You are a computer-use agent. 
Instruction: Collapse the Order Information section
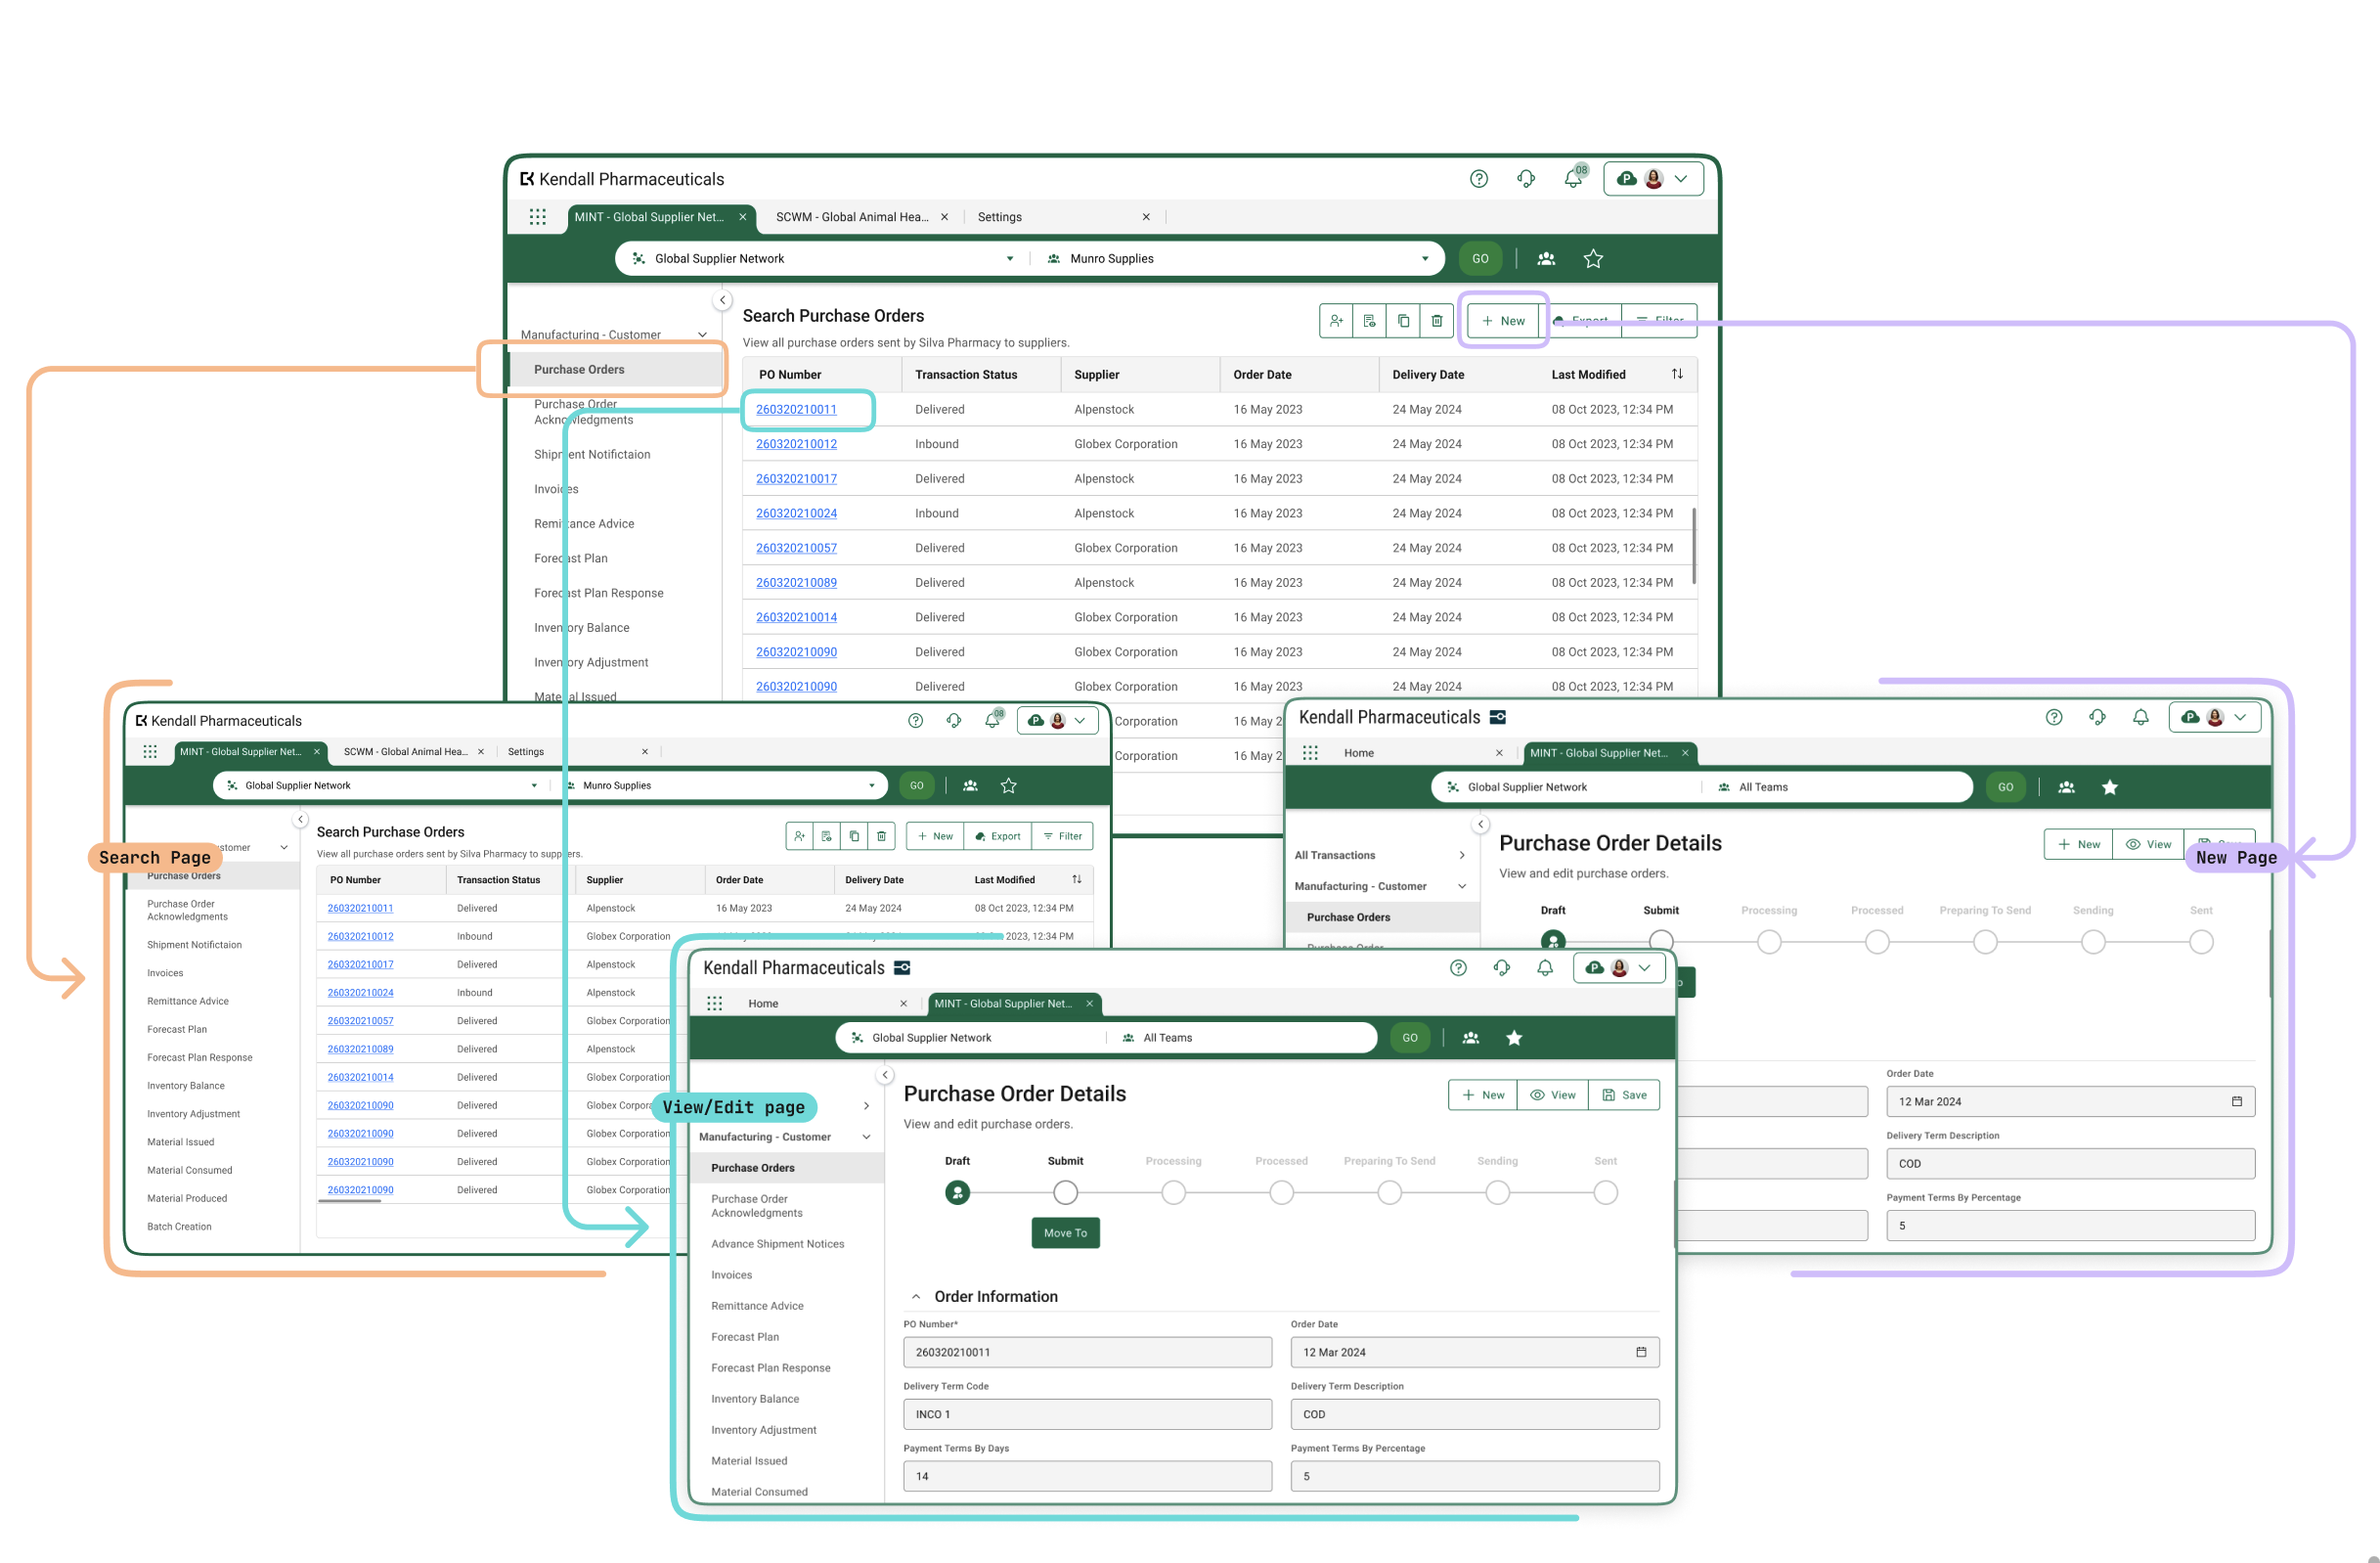[x=915, y=1297]
